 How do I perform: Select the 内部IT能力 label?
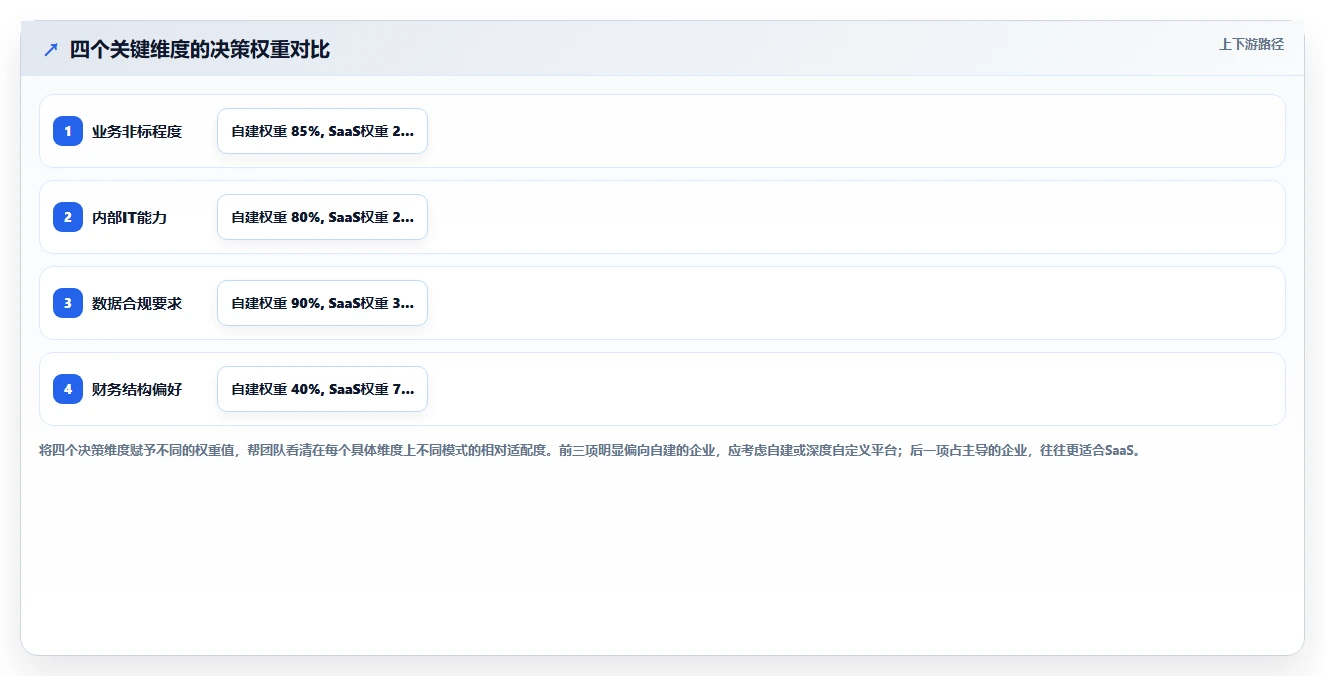point(129,217)
